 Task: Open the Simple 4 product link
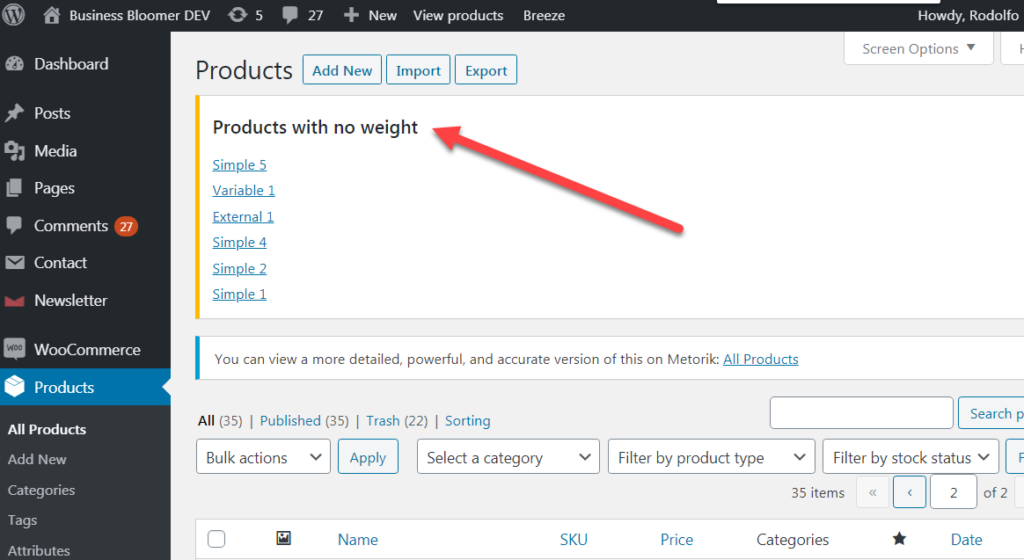(x=240, y=243)
